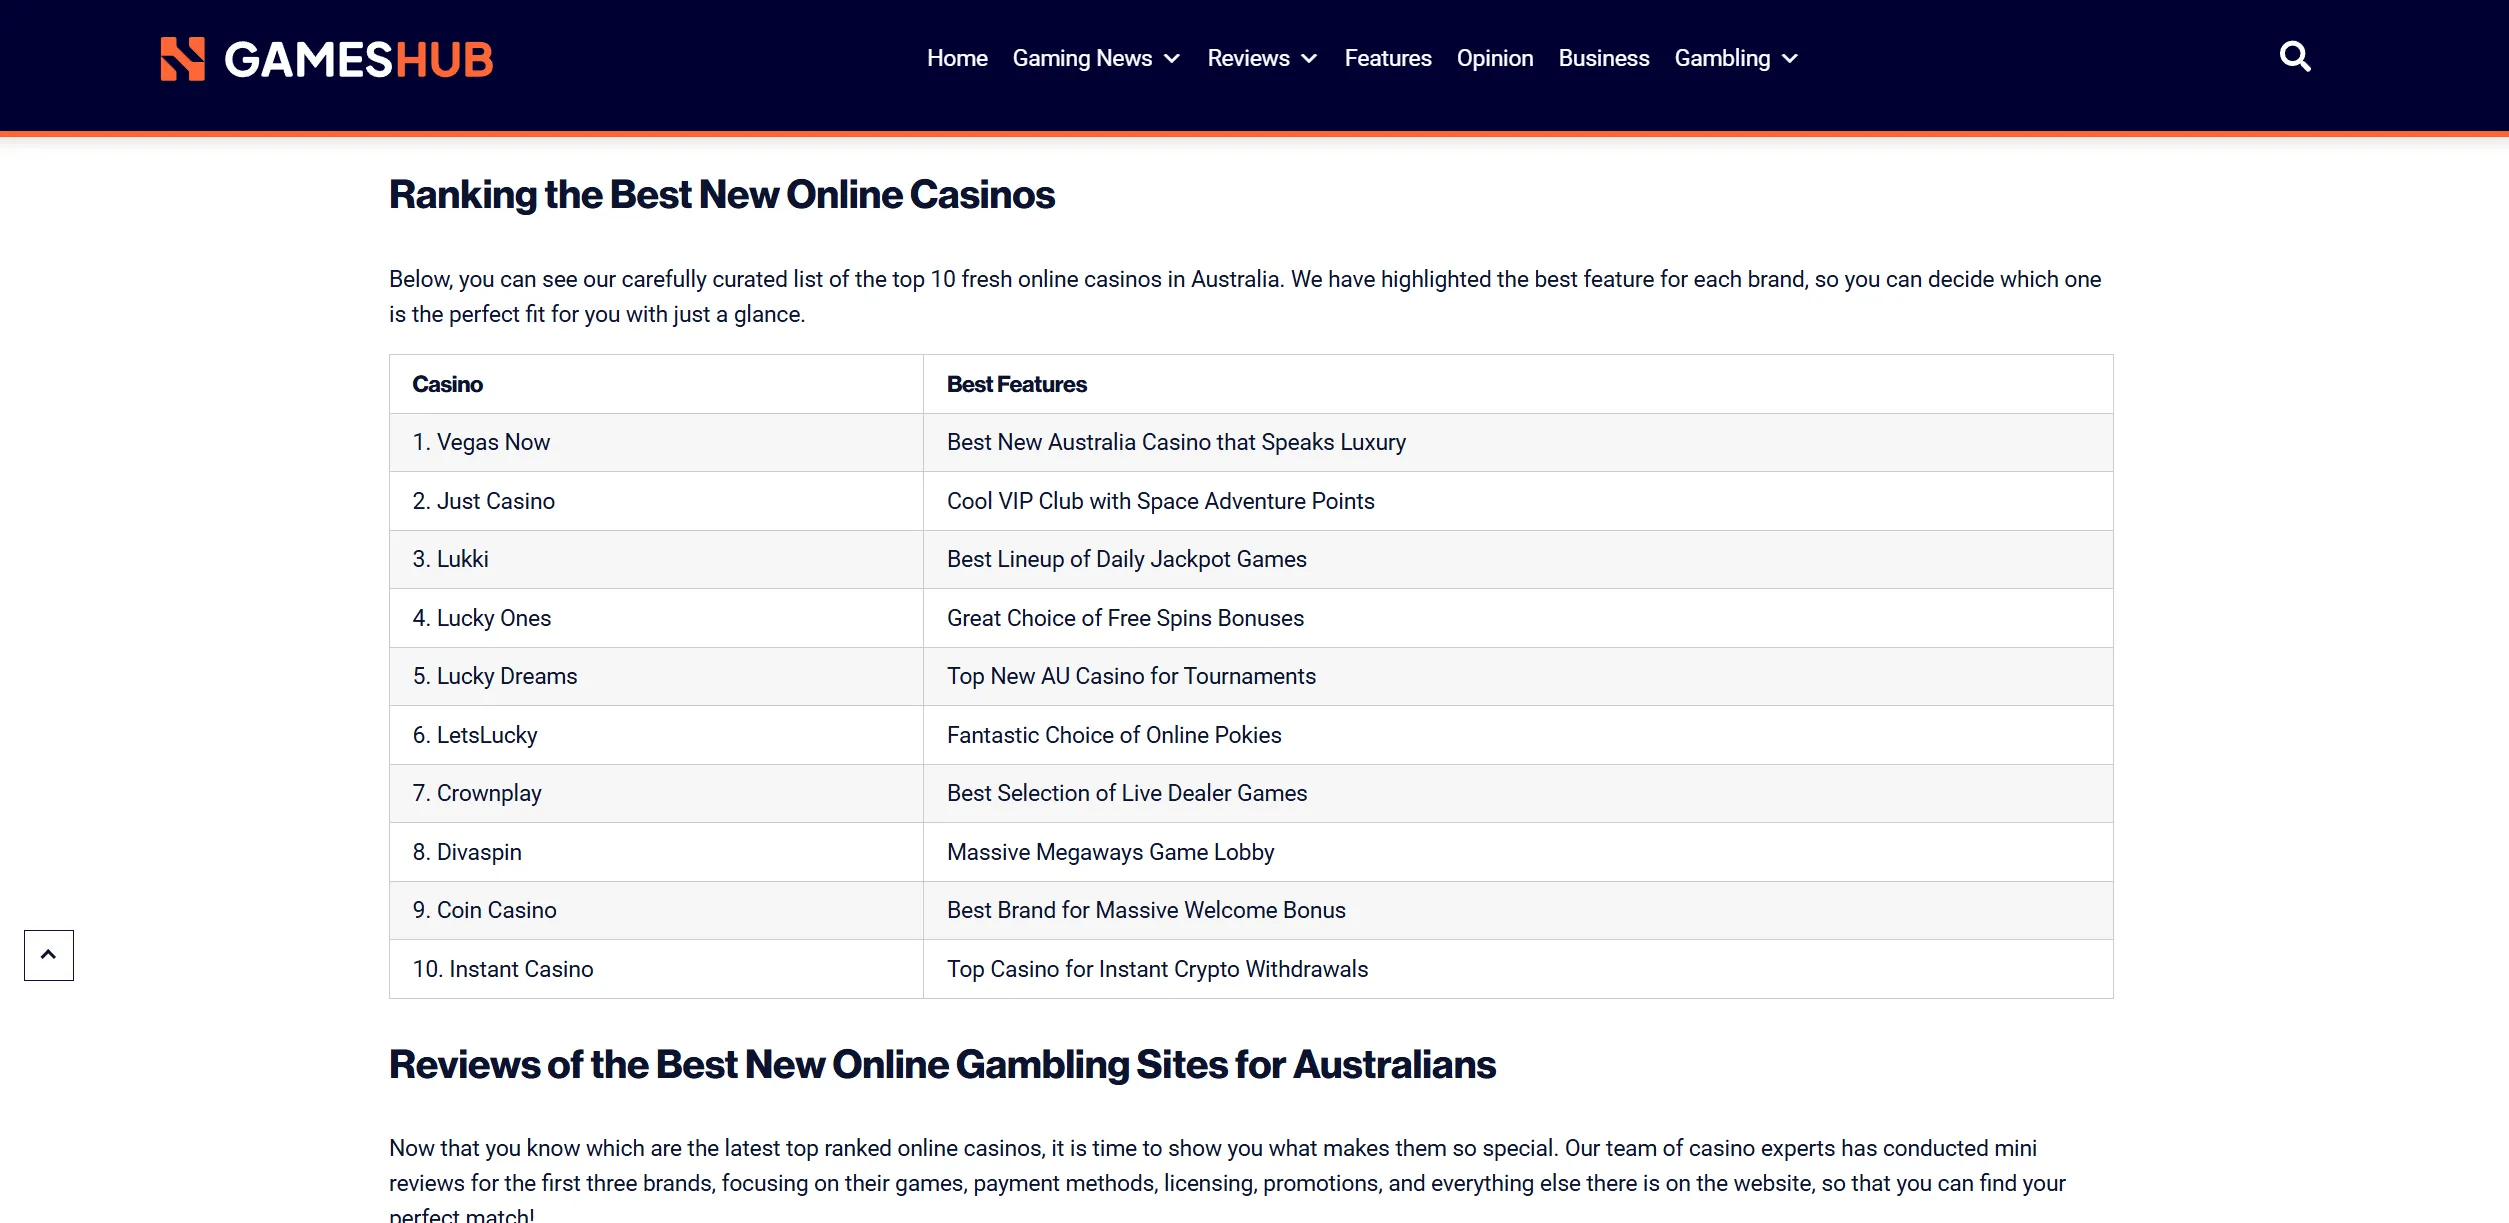Select the '1. Vegas Now' table cell
Screen dimensions: 2509x1223
tap(656, 442)
